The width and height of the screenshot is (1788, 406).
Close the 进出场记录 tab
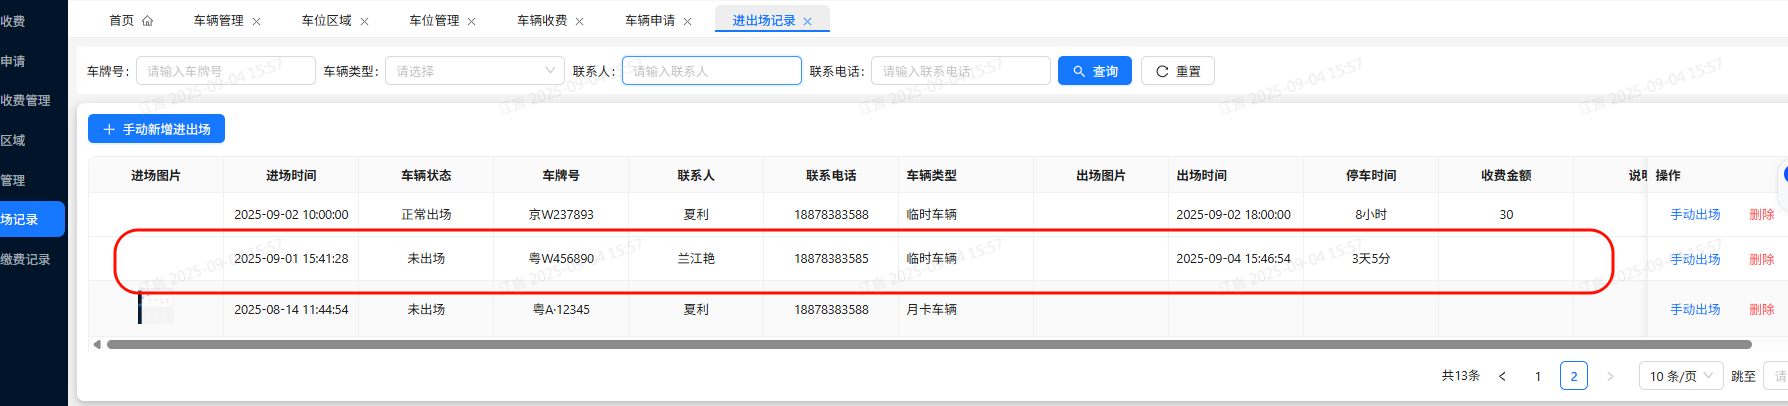[808, 21]
